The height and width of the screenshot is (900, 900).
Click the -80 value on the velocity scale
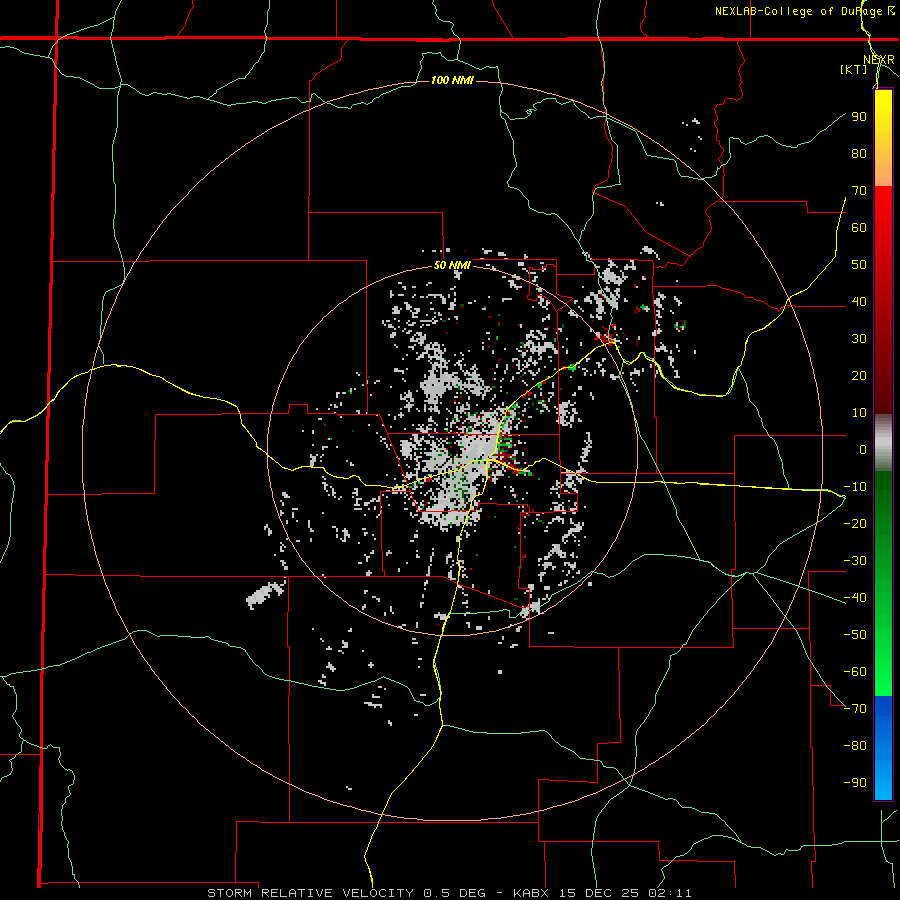pos(855,746)
